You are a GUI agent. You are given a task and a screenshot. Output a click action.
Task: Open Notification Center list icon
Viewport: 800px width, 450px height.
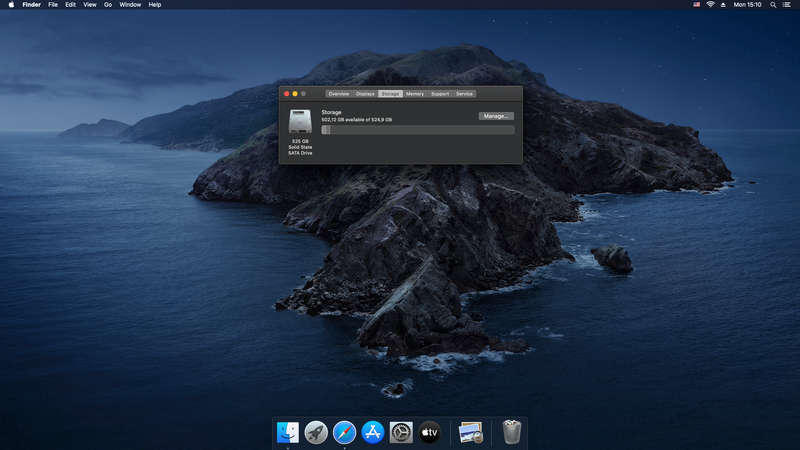787,5
